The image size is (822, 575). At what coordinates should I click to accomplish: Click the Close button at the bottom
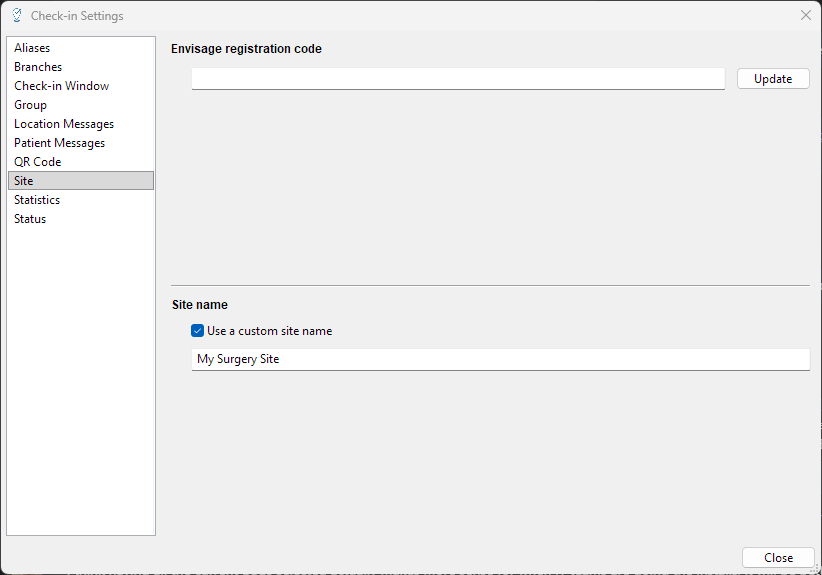pyautogui.click(x=778, y=558)
